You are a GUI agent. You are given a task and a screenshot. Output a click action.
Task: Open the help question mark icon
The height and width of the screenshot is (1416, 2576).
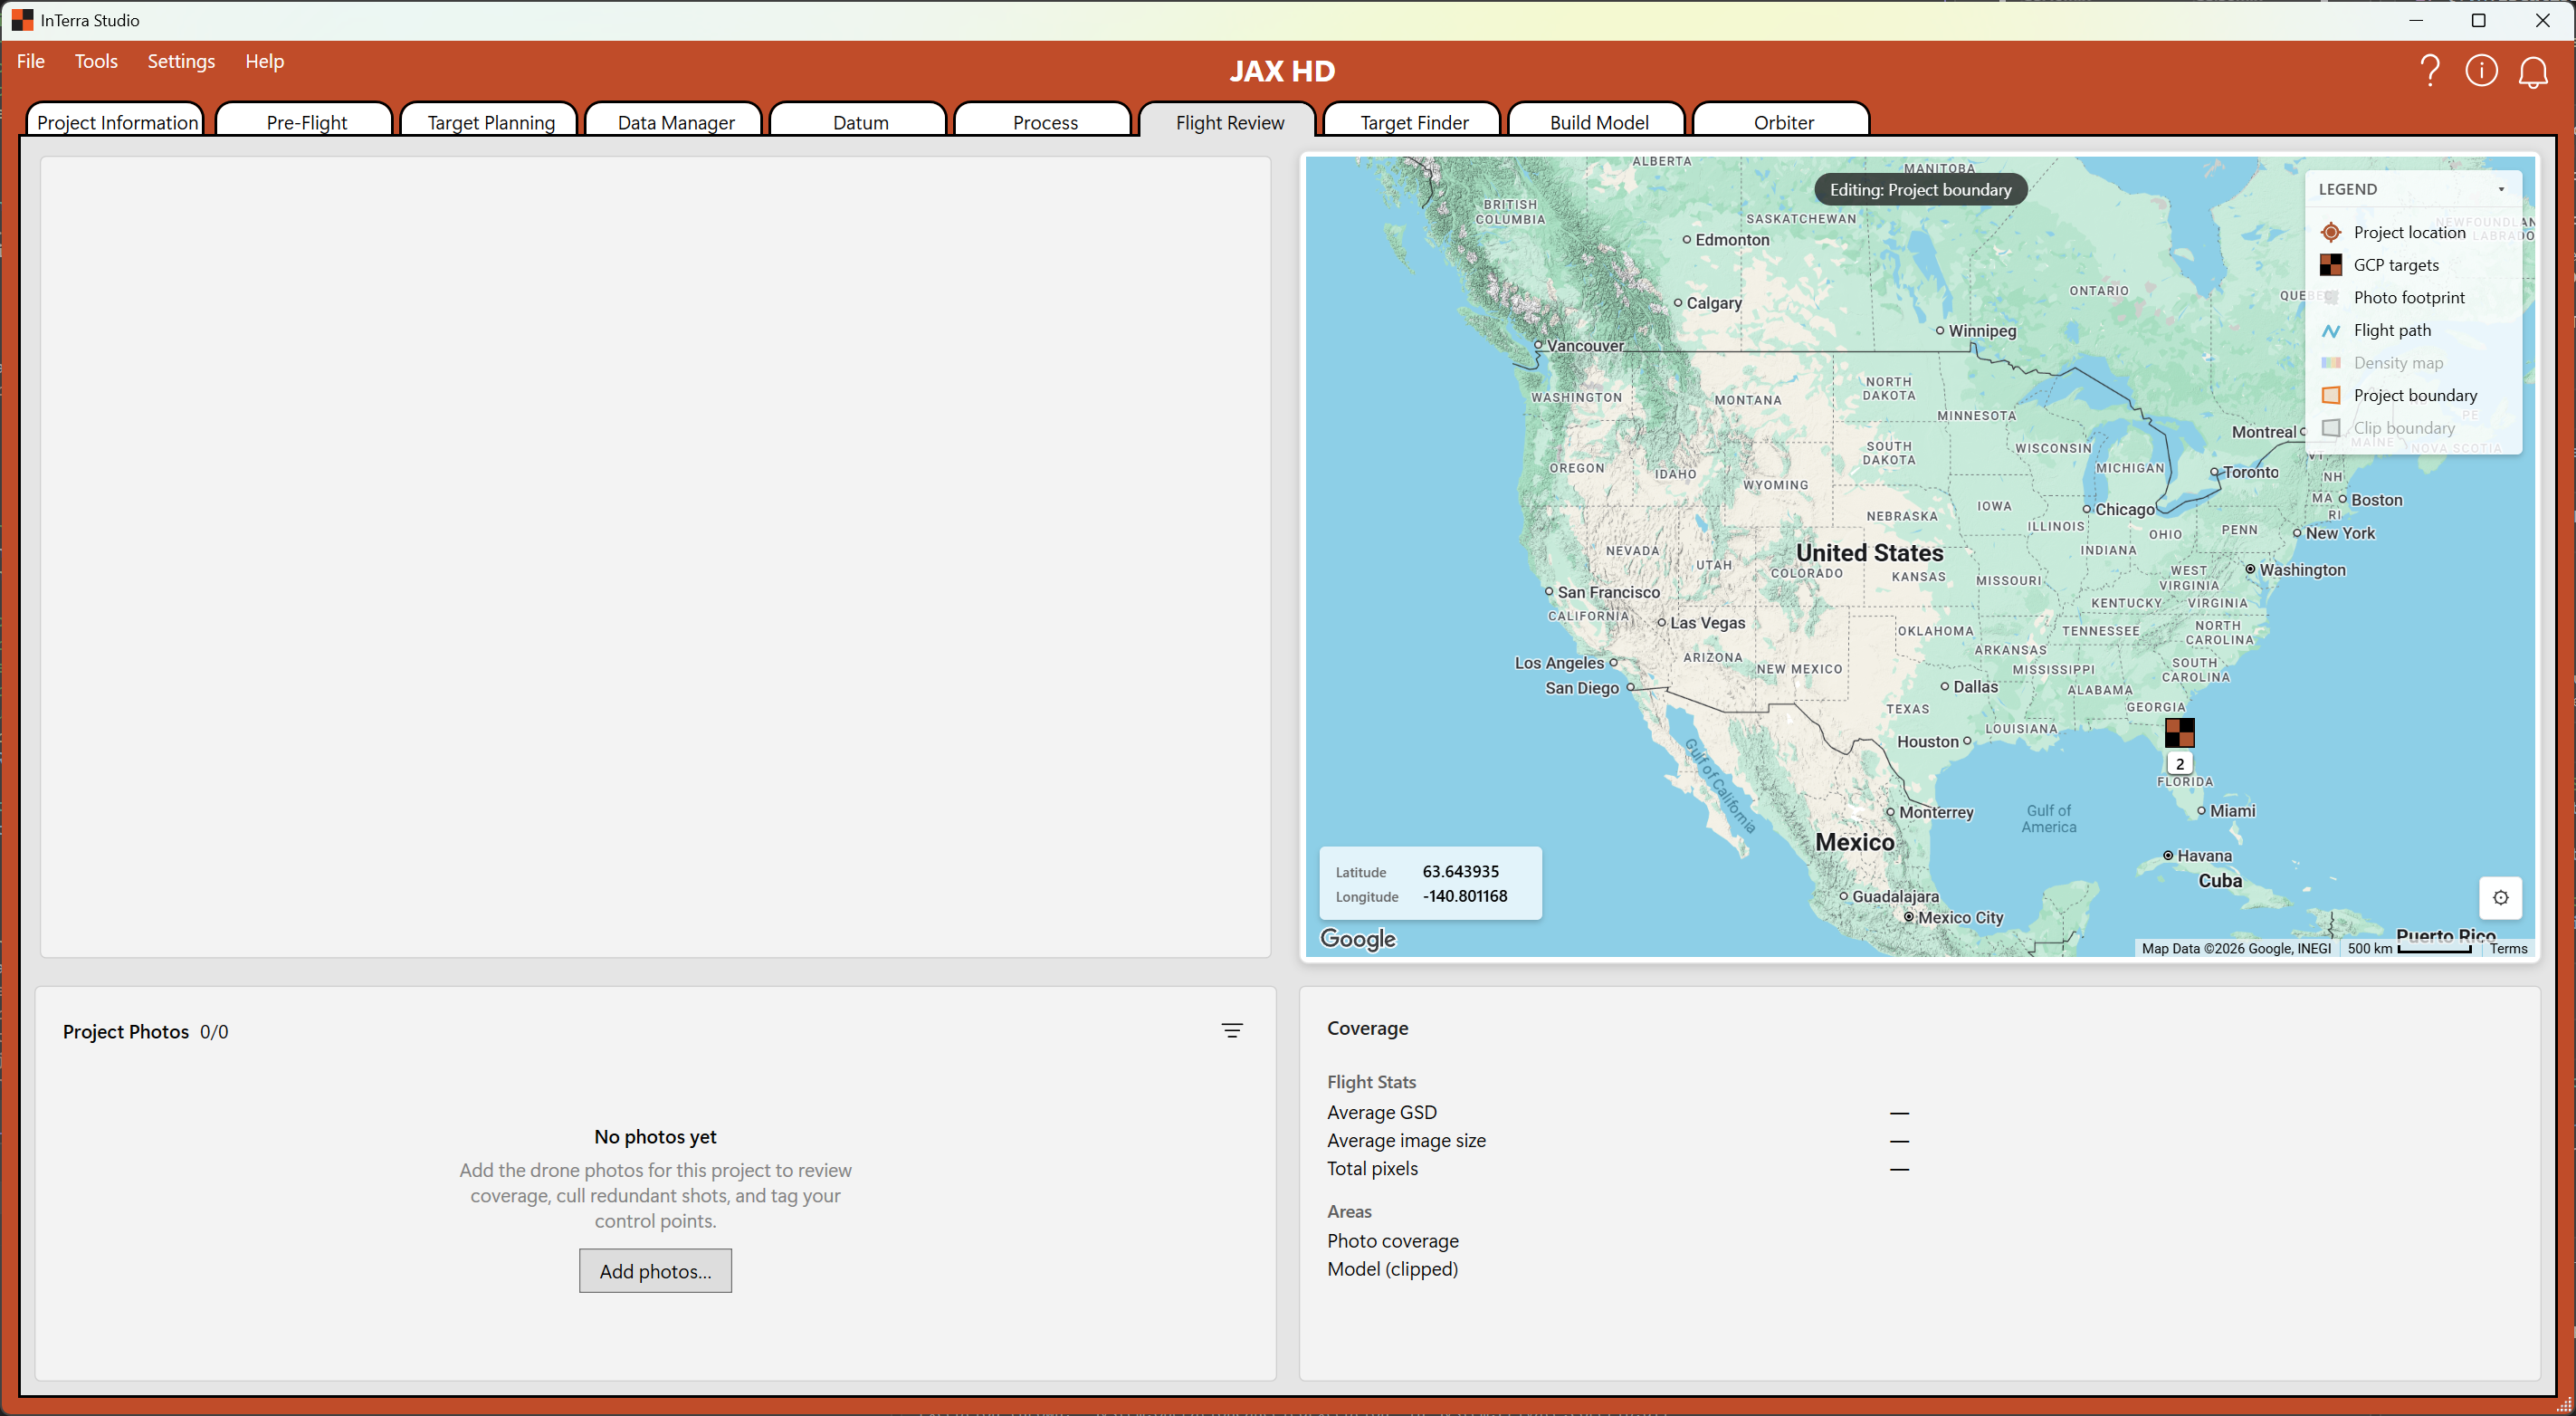click(2430, 71)
